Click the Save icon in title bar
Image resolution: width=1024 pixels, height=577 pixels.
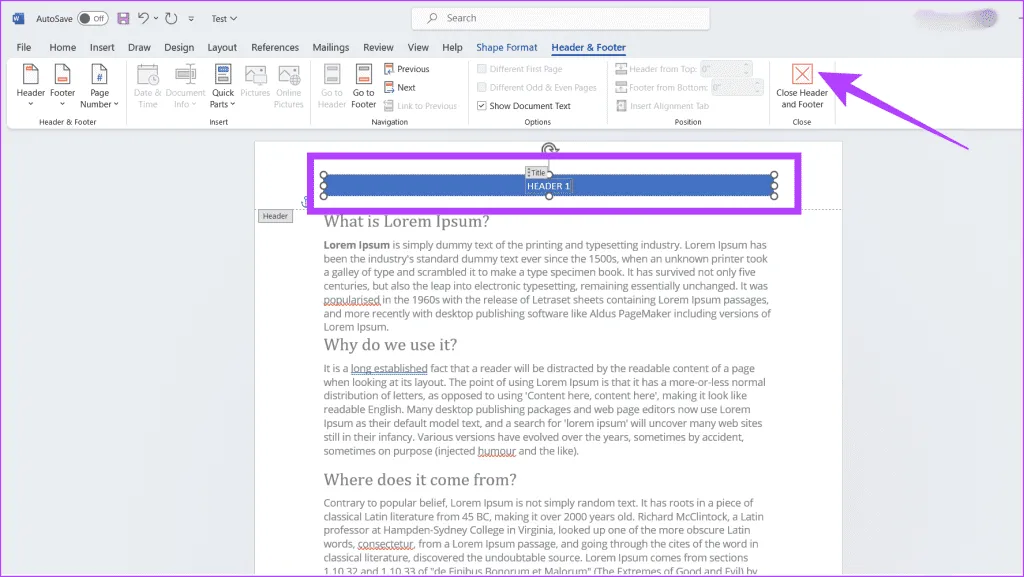point(123,18)
